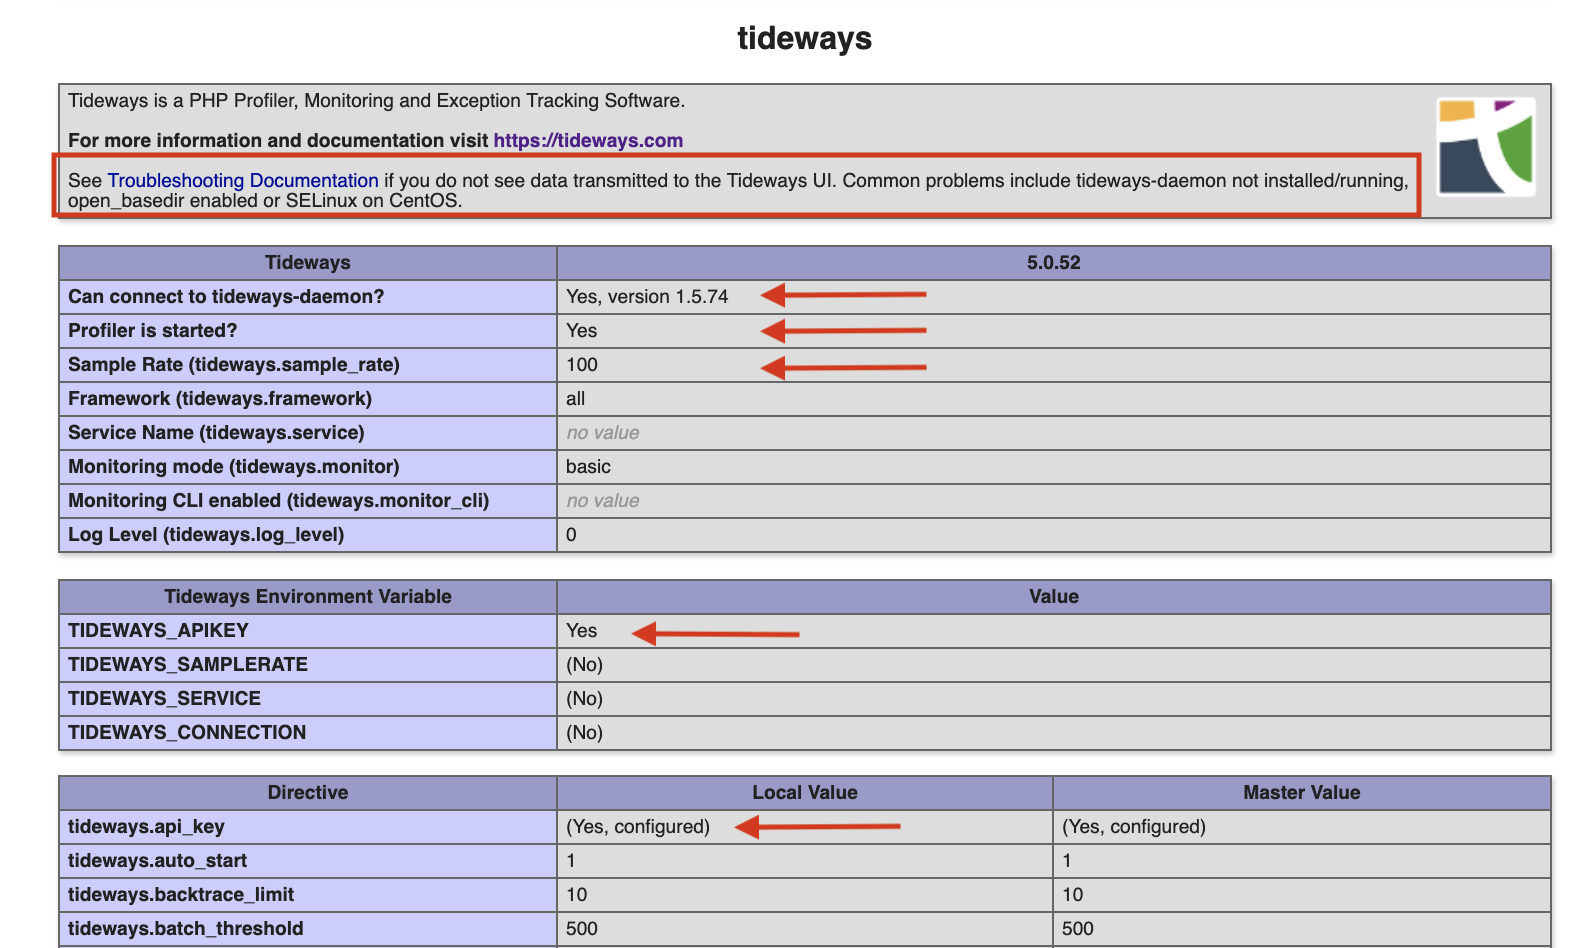1582x948 pixels.
Task: Click the 'Tideways' table header cell
Action: 308,263
